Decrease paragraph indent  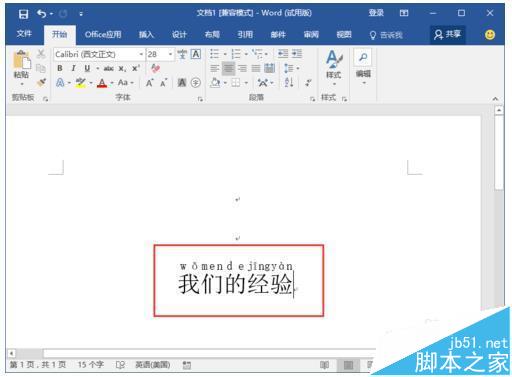(283, 54)
